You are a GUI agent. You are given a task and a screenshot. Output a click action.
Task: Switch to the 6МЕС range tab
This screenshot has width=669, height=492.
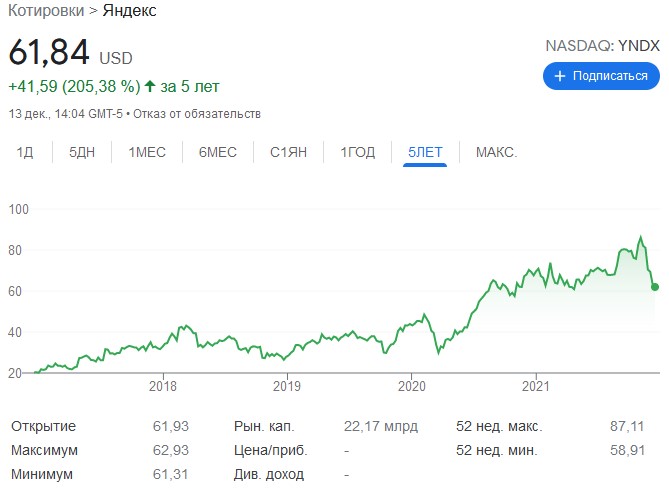pyautogui.click(x=218, y=152)
